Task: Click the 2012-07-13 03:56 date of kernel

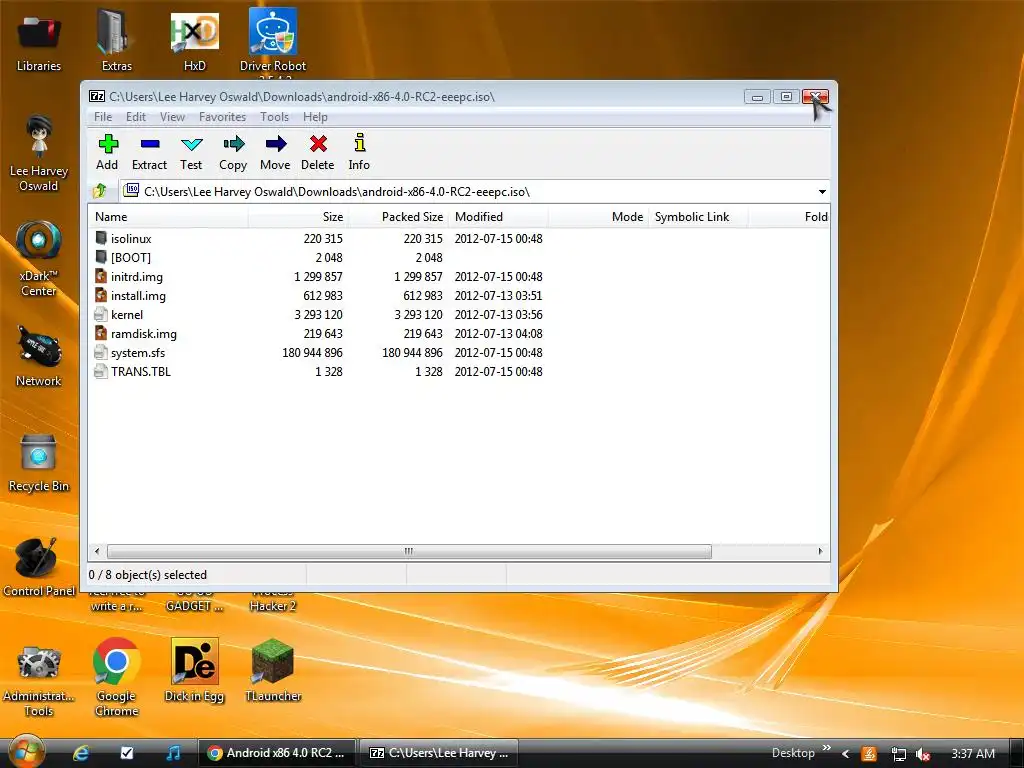Action: click(498, 315)
